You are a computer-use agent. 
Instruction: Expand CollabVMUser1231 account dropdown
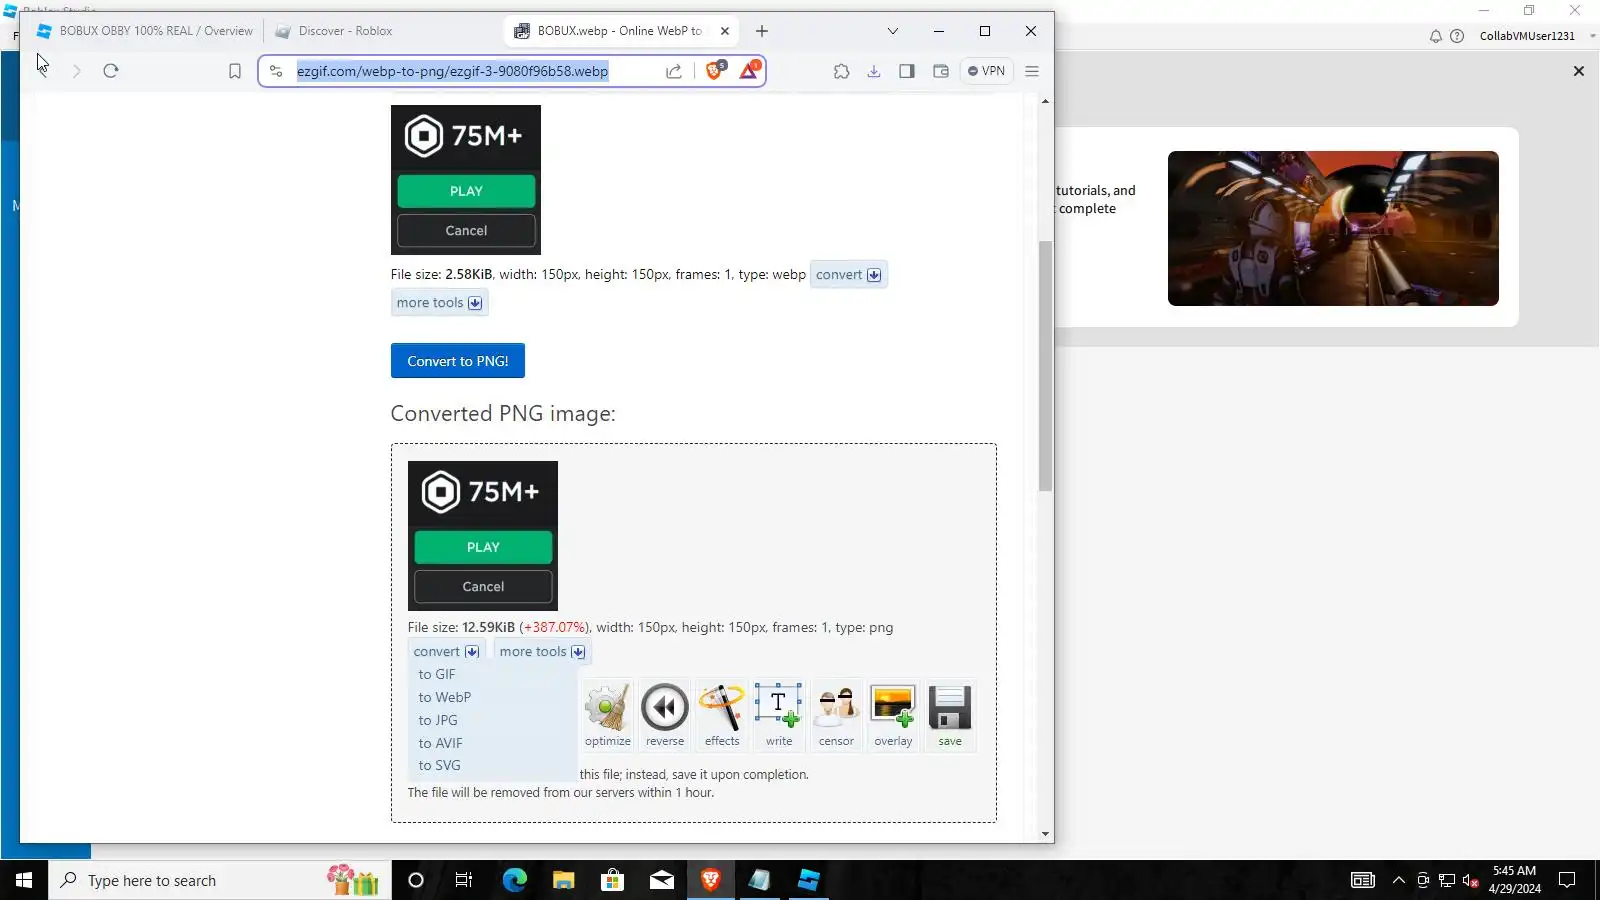1593,36
